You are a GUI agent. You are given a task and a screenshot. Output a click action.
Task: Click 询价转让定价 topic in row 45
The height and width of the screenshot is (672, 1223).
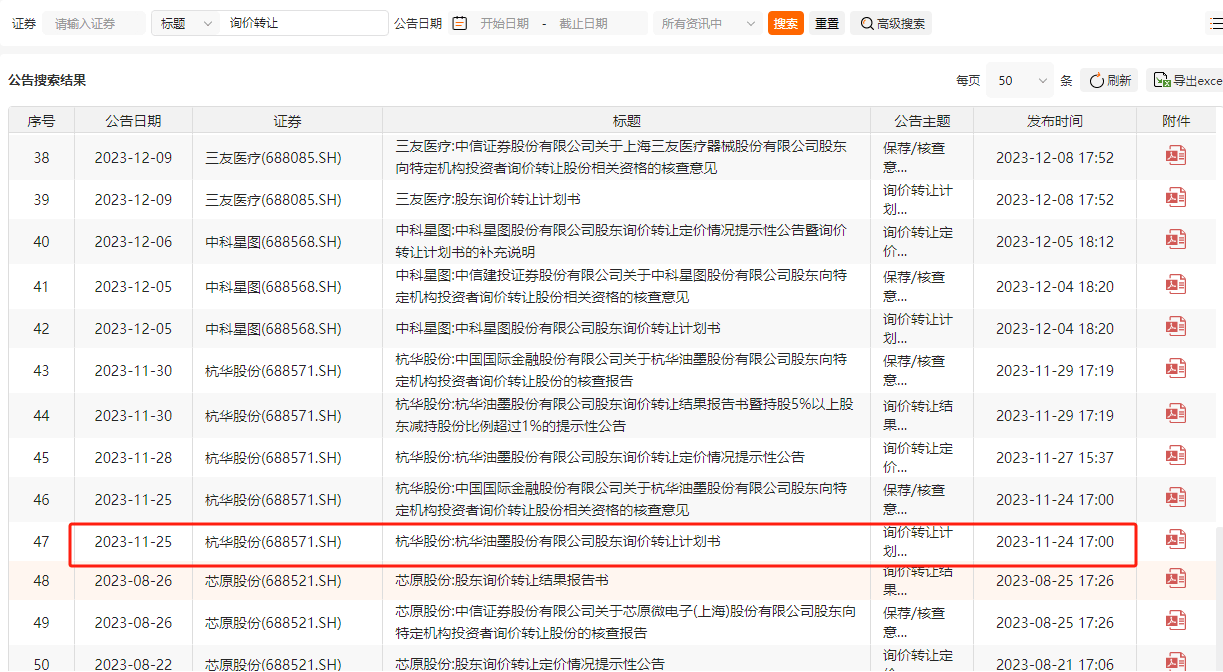point(918,457)
